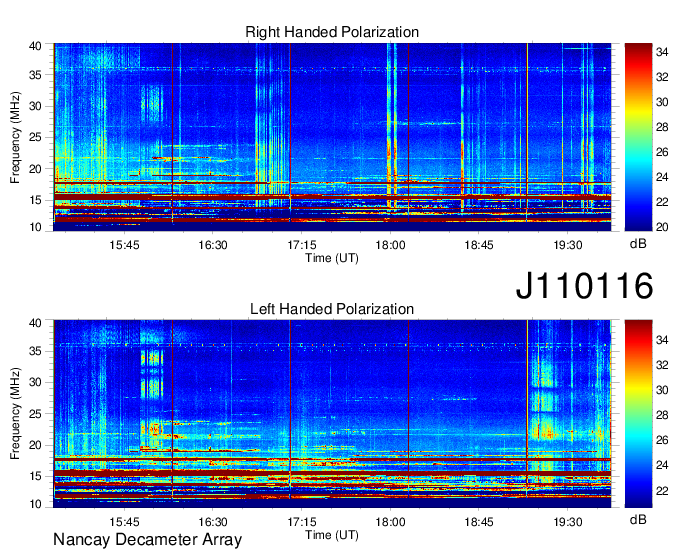This screenshot has height=552, width=680.
Task: Click 35 MHz tick of Right Handed plot
Action: click(35, 75)
